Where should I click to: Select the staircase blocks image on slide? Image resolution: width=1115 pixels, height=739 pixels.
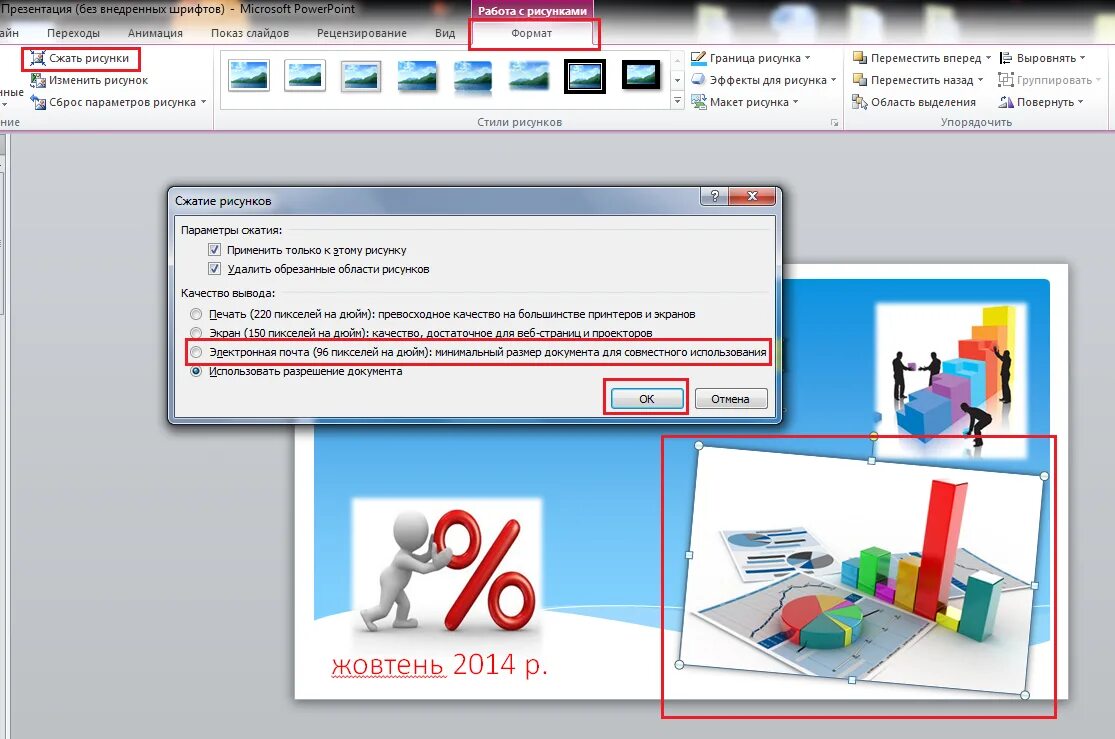951,381
